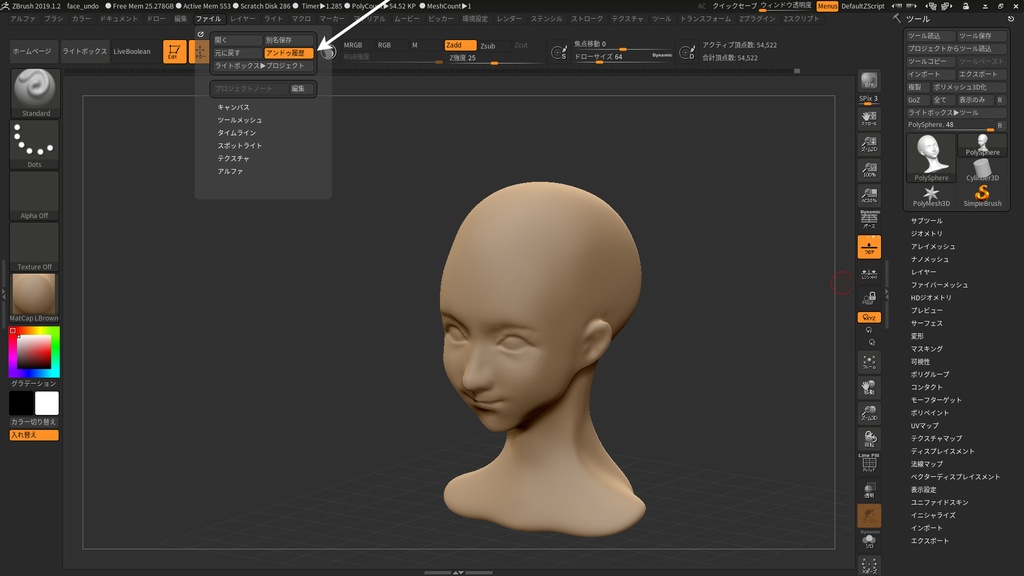Toggle Zadd sculpting mode
The height and width of the screenshot is (576, 1024).
(460, 45)
